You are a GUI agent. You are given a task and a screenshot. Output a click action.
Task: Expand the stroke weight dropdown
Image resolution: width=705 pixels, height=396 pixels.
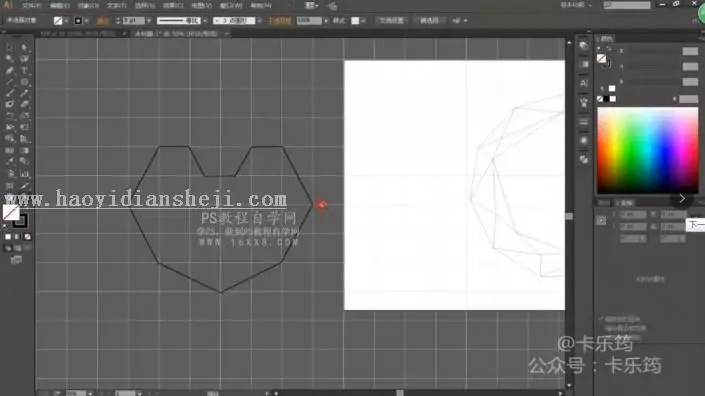coord(149,21)
